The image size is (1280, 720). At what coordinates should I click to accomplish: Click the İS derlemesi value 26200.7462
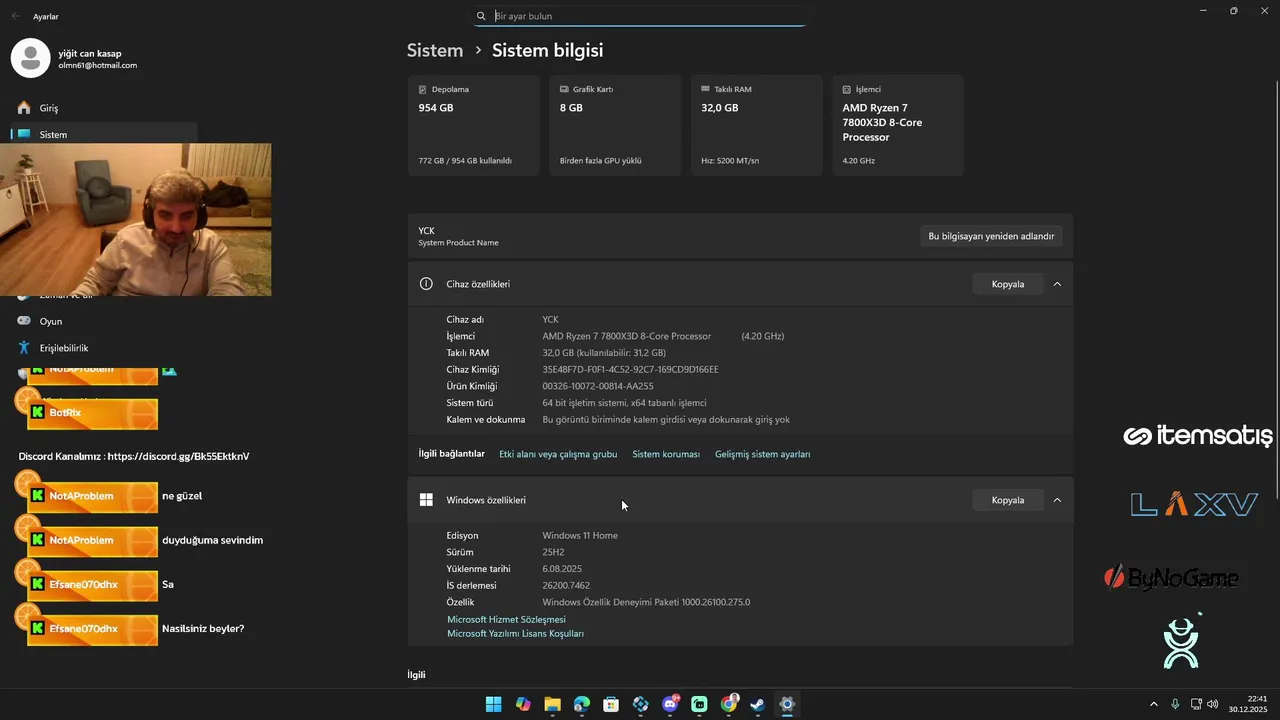[566, 586]
